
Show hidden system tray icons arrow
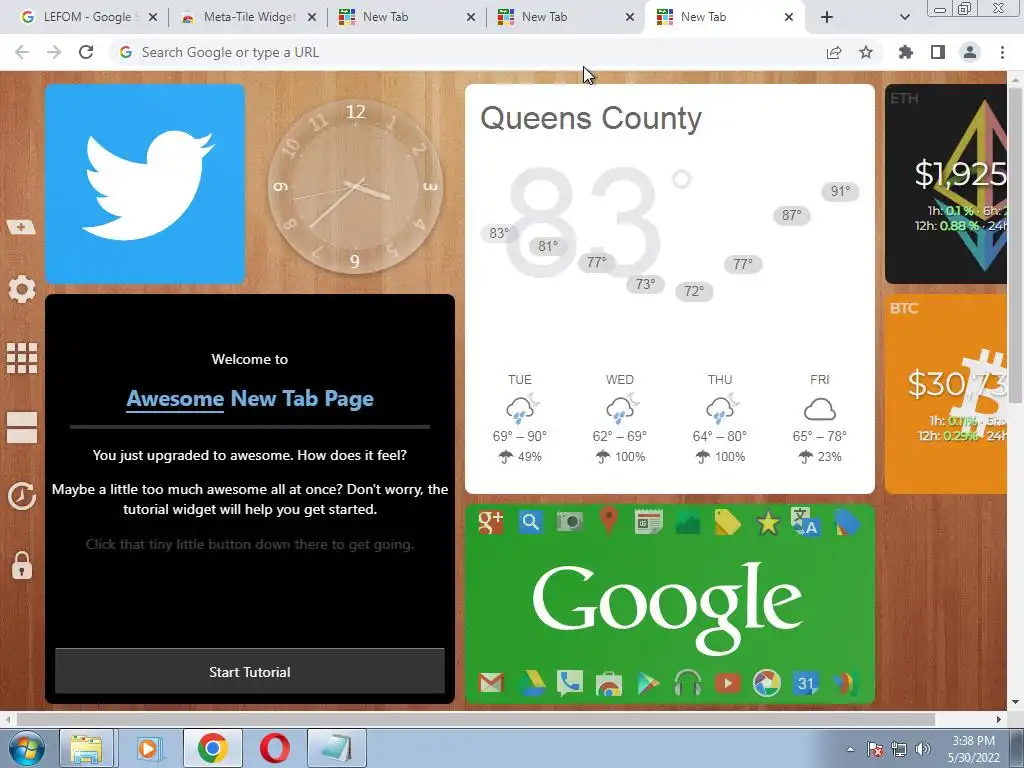click(850, 749)
